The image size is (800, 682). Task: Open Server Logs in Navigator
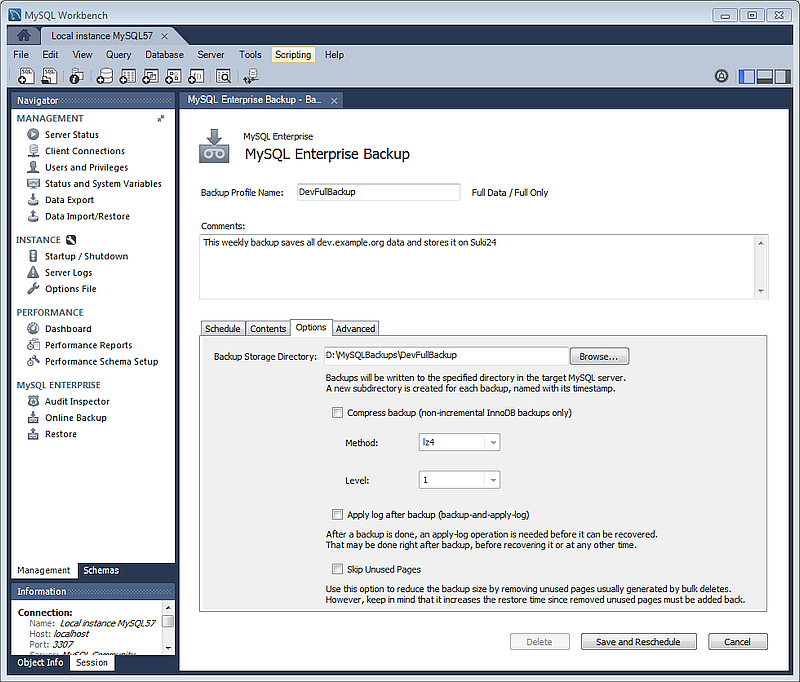68,272
